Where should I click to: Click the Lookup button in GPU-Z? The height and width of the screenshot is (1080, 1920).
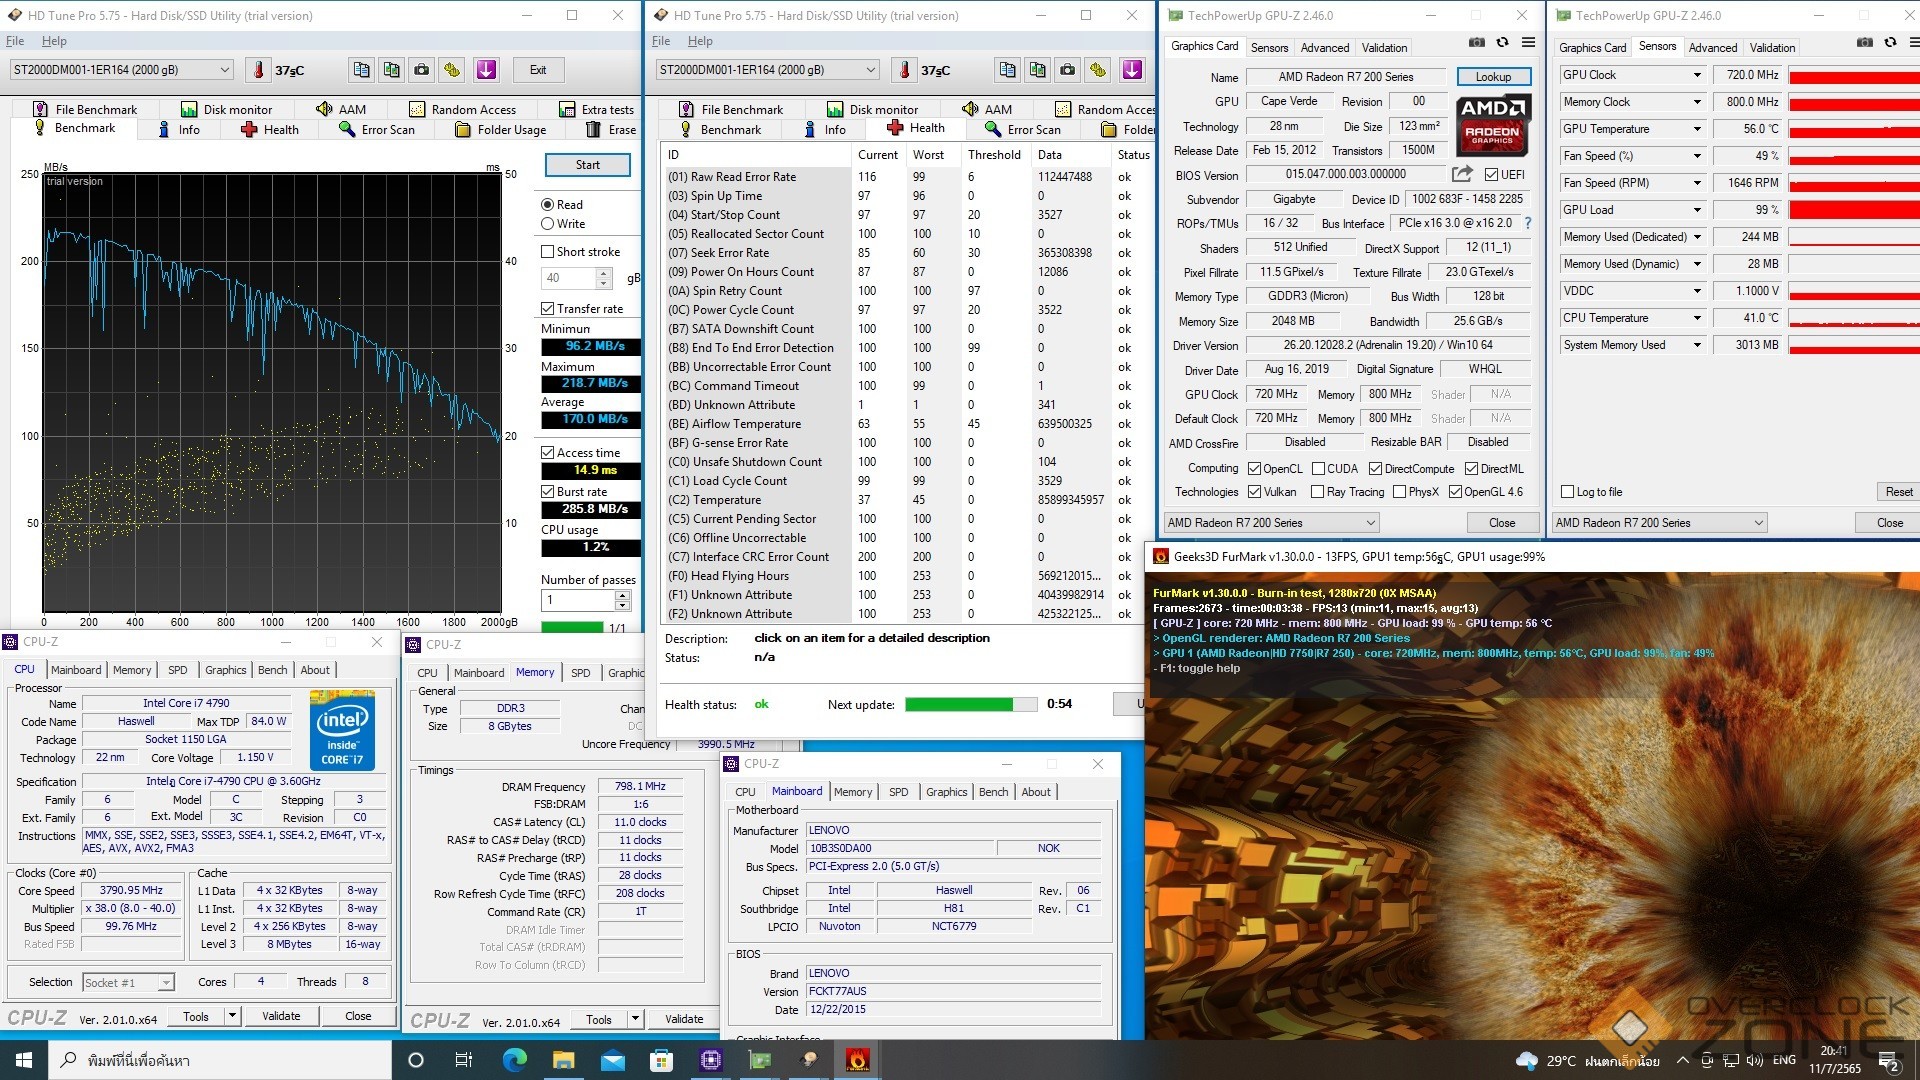(x=1493, y=77)
